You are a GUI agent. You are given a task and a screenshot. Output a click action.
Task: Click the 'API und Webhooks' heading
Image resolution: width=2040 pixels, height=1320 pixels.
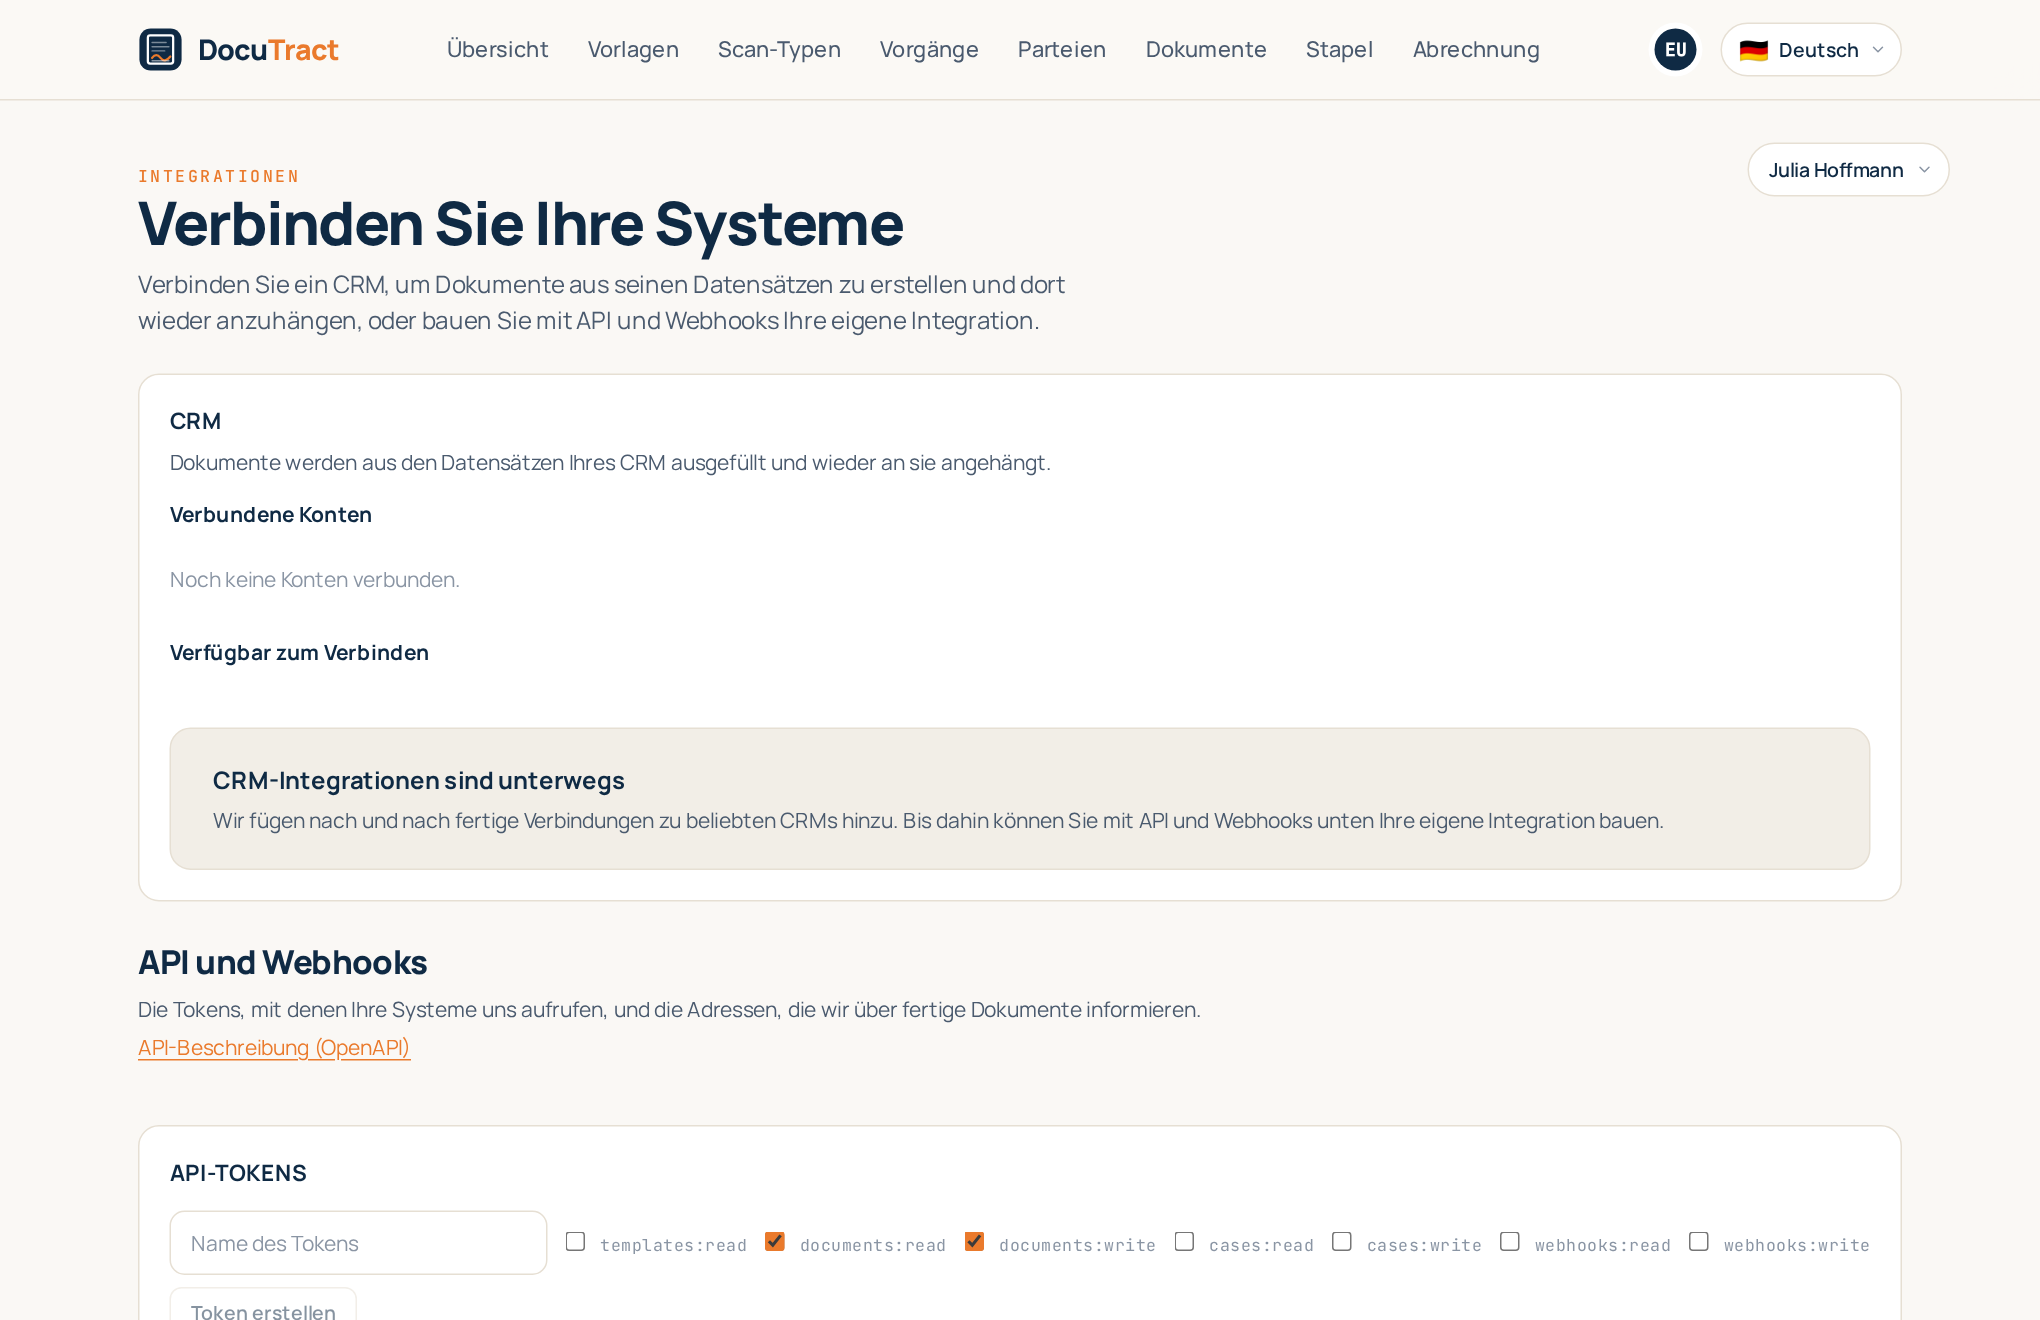click(283, 962)
